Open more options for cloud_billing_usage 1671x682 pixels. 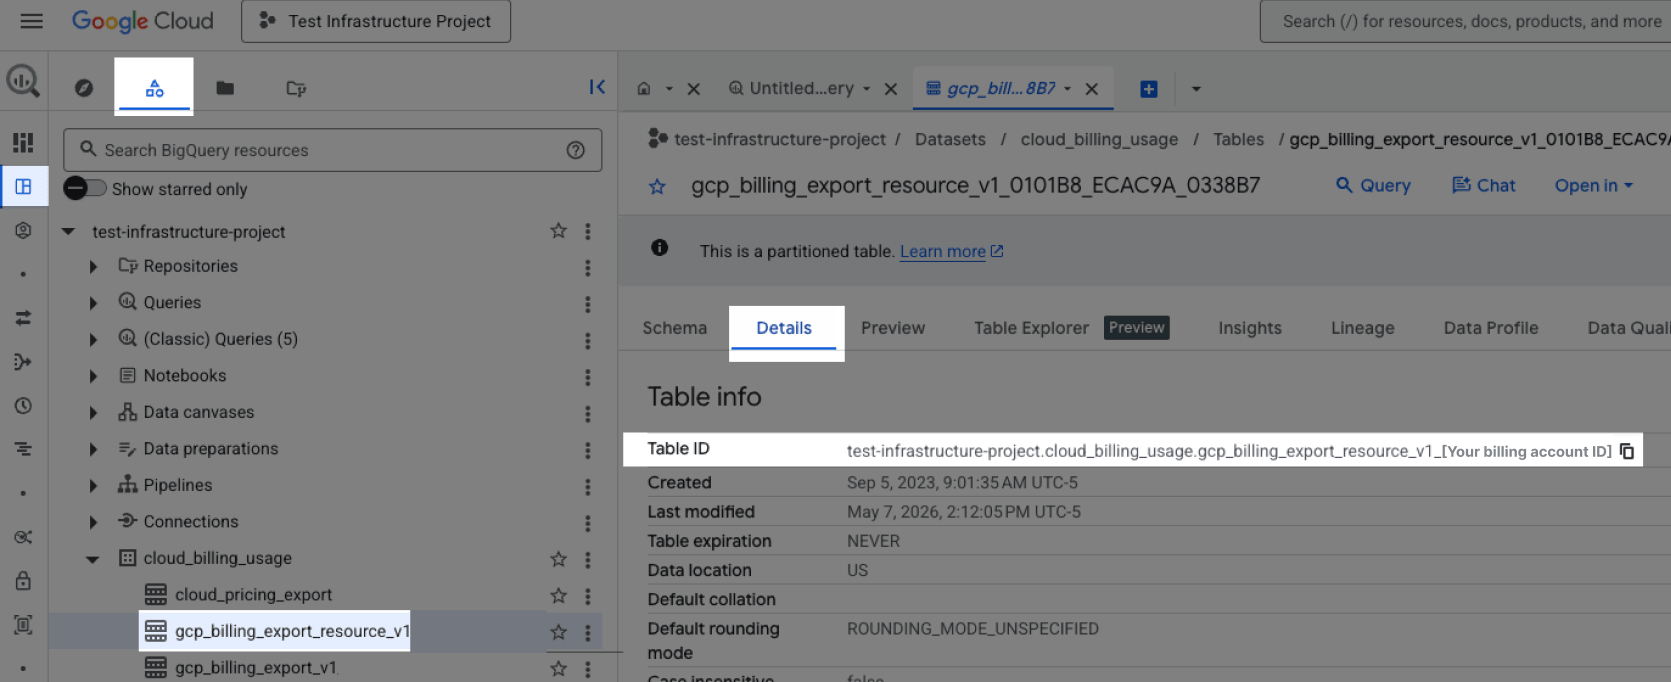point(588,560)
